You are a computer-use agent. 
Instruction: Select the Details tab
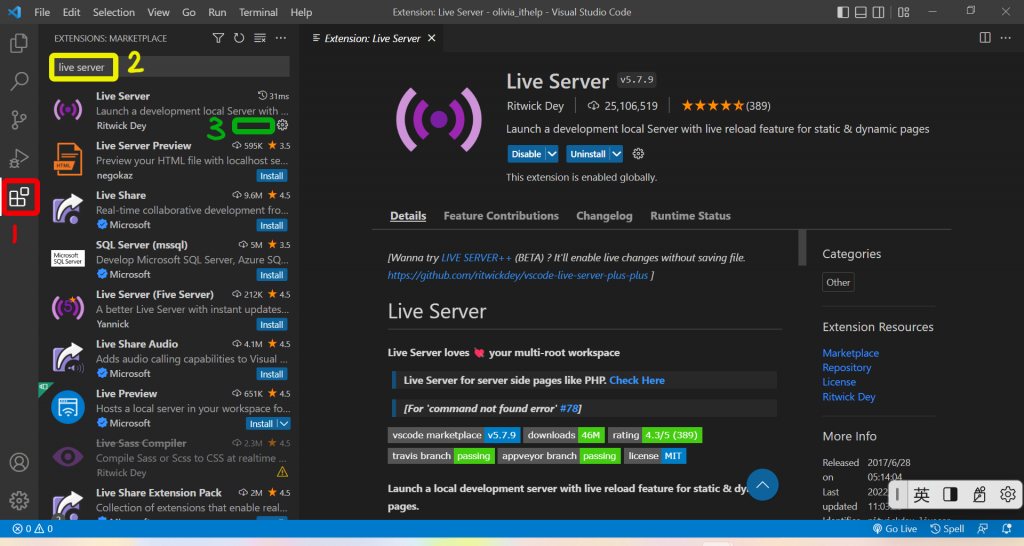pos(408,216)
